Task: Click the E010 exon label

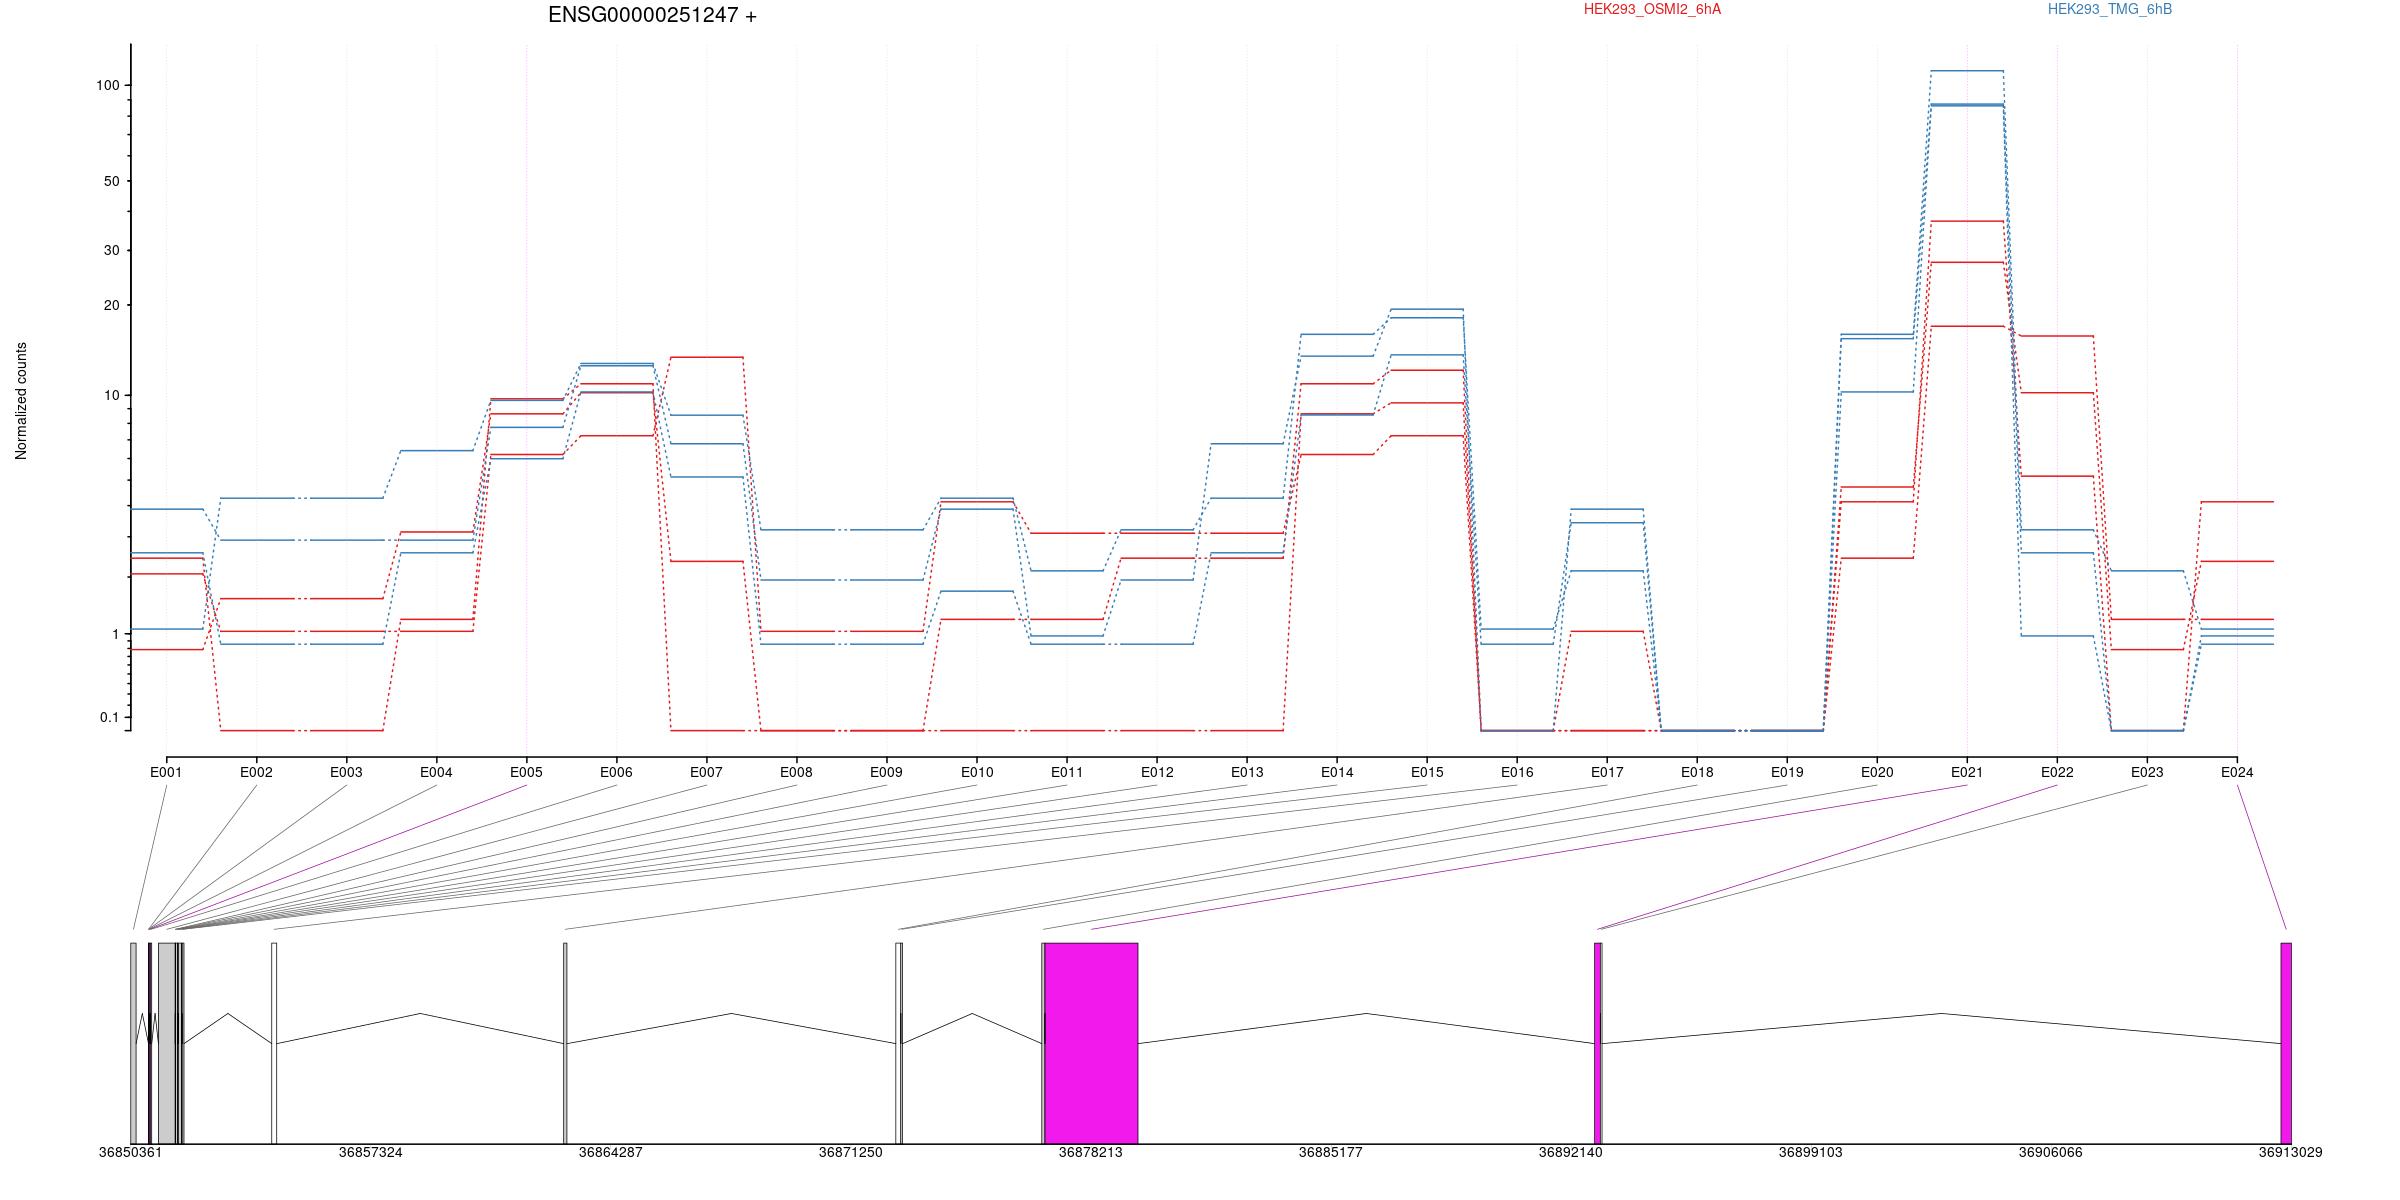Action: [x=977, y=772]
